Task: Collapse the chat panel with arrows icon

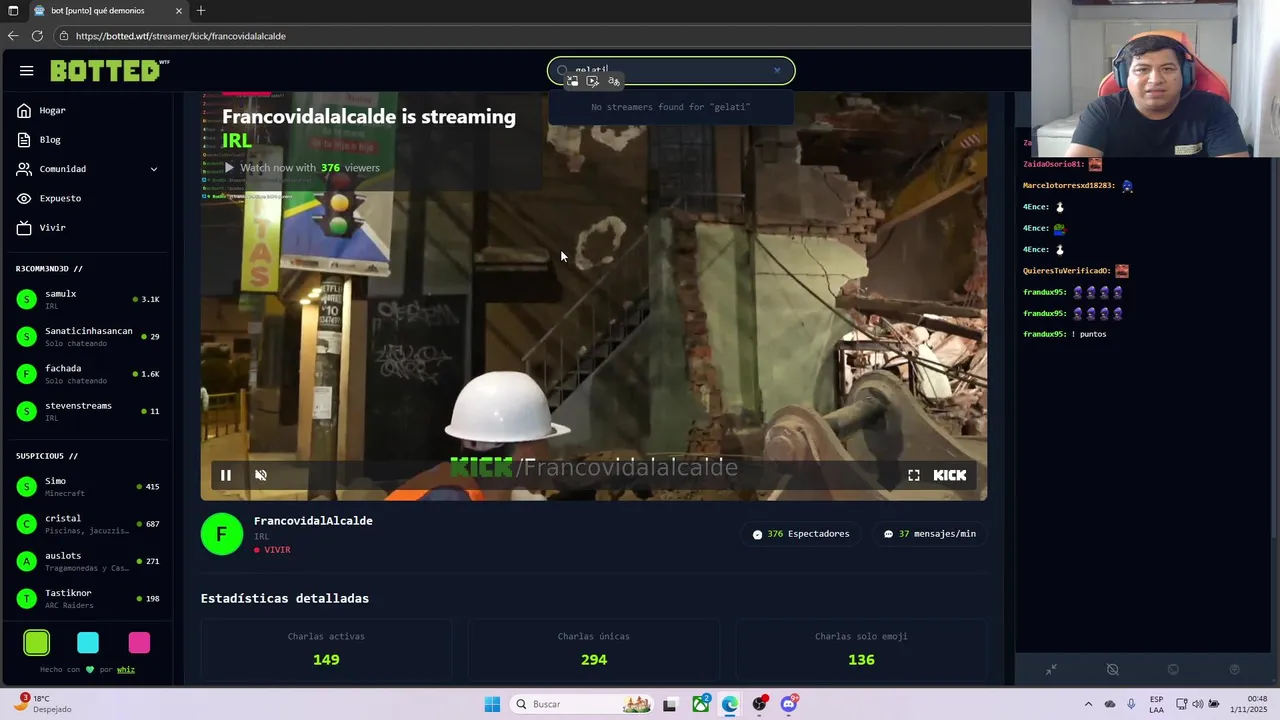Action: (1051, 670)
